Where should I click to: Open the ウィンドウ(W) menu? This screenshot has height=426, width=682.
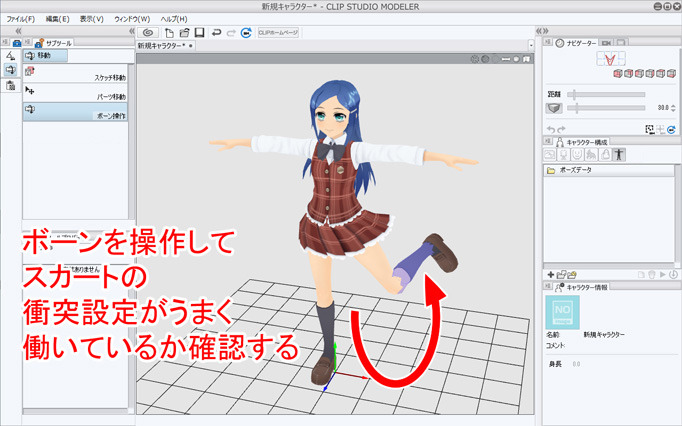pyautogui.click(x=132, y=19)
